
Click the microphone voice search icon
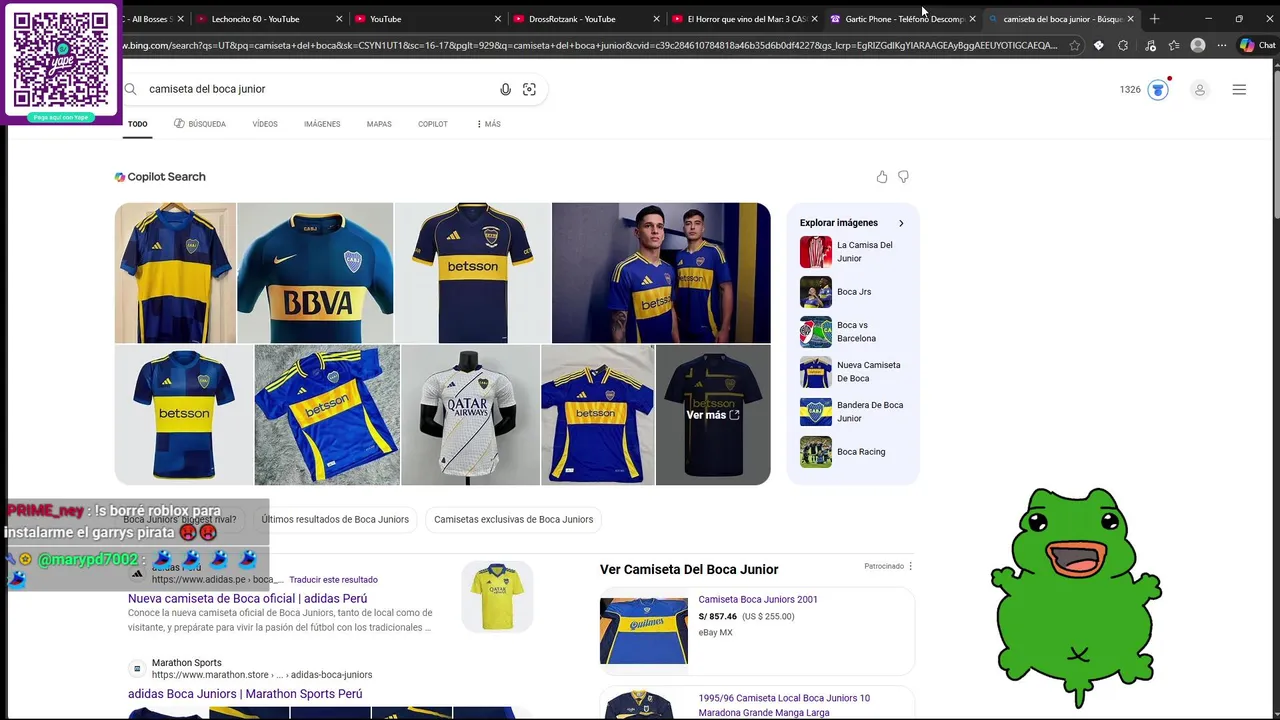point(505,89)
